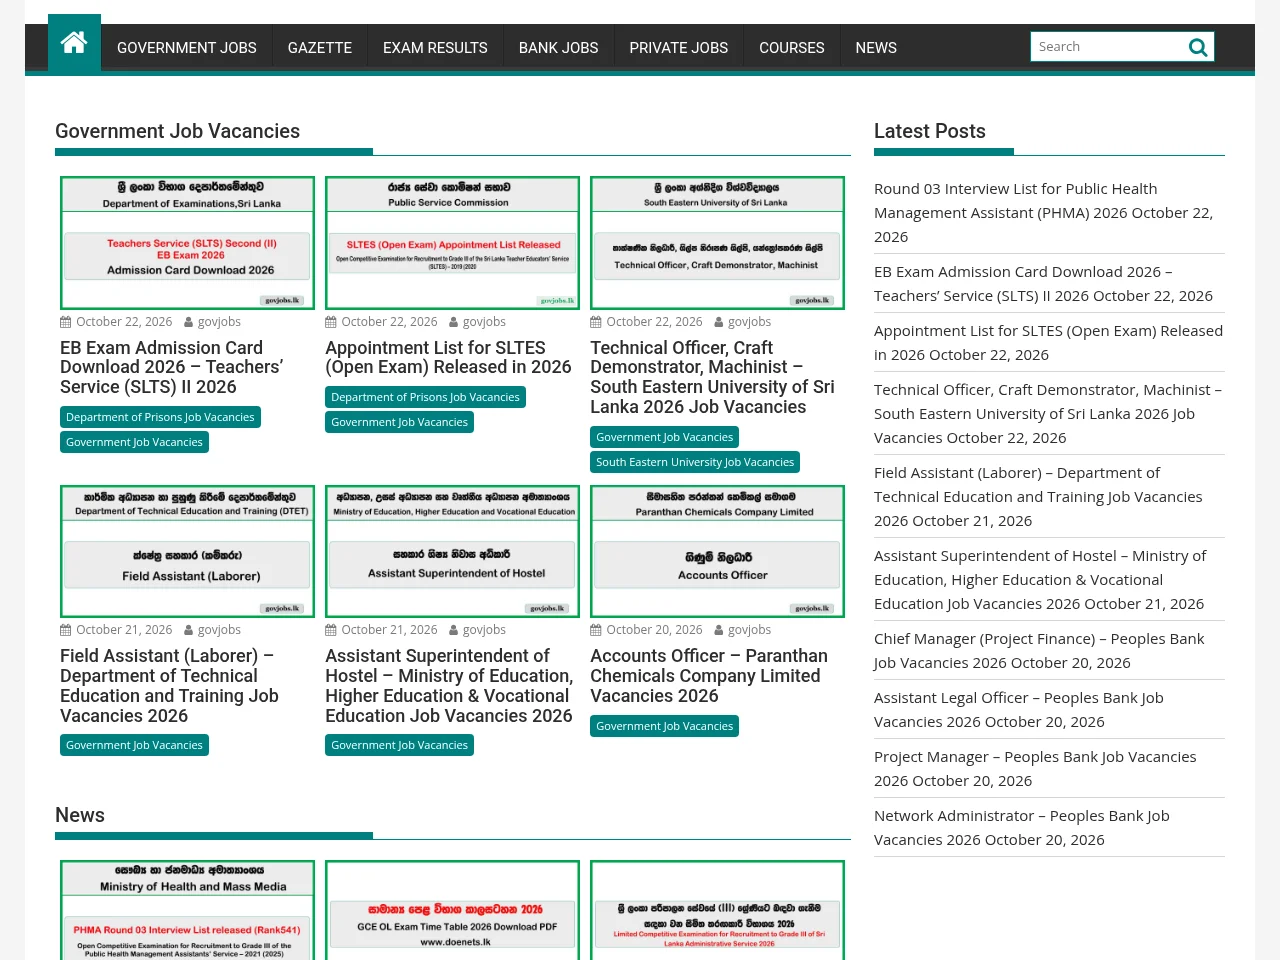The image size is (1280, 960).
Task: Open Assistant Superintendent of Hostel post title
Action: point(449,685)
